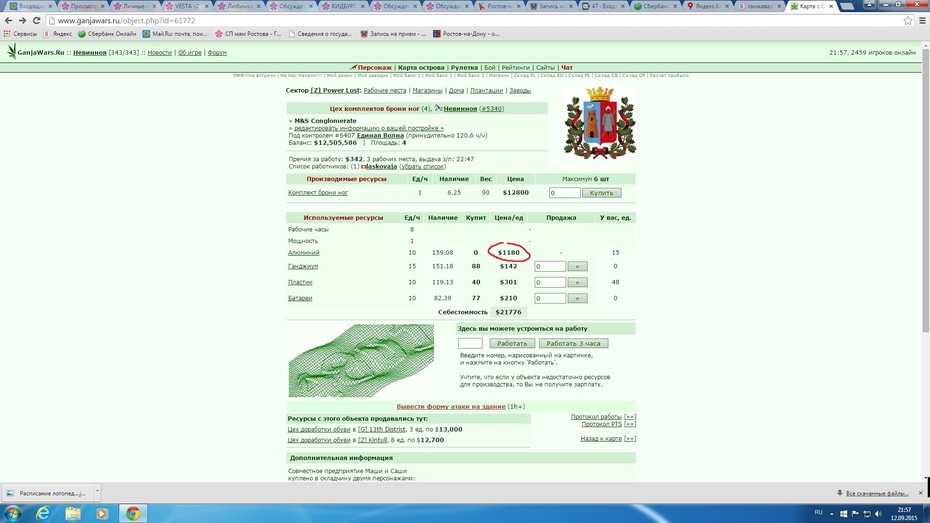930x523 pixels.
Task: Open the media player taskbar icon
Action: [102, 513]
